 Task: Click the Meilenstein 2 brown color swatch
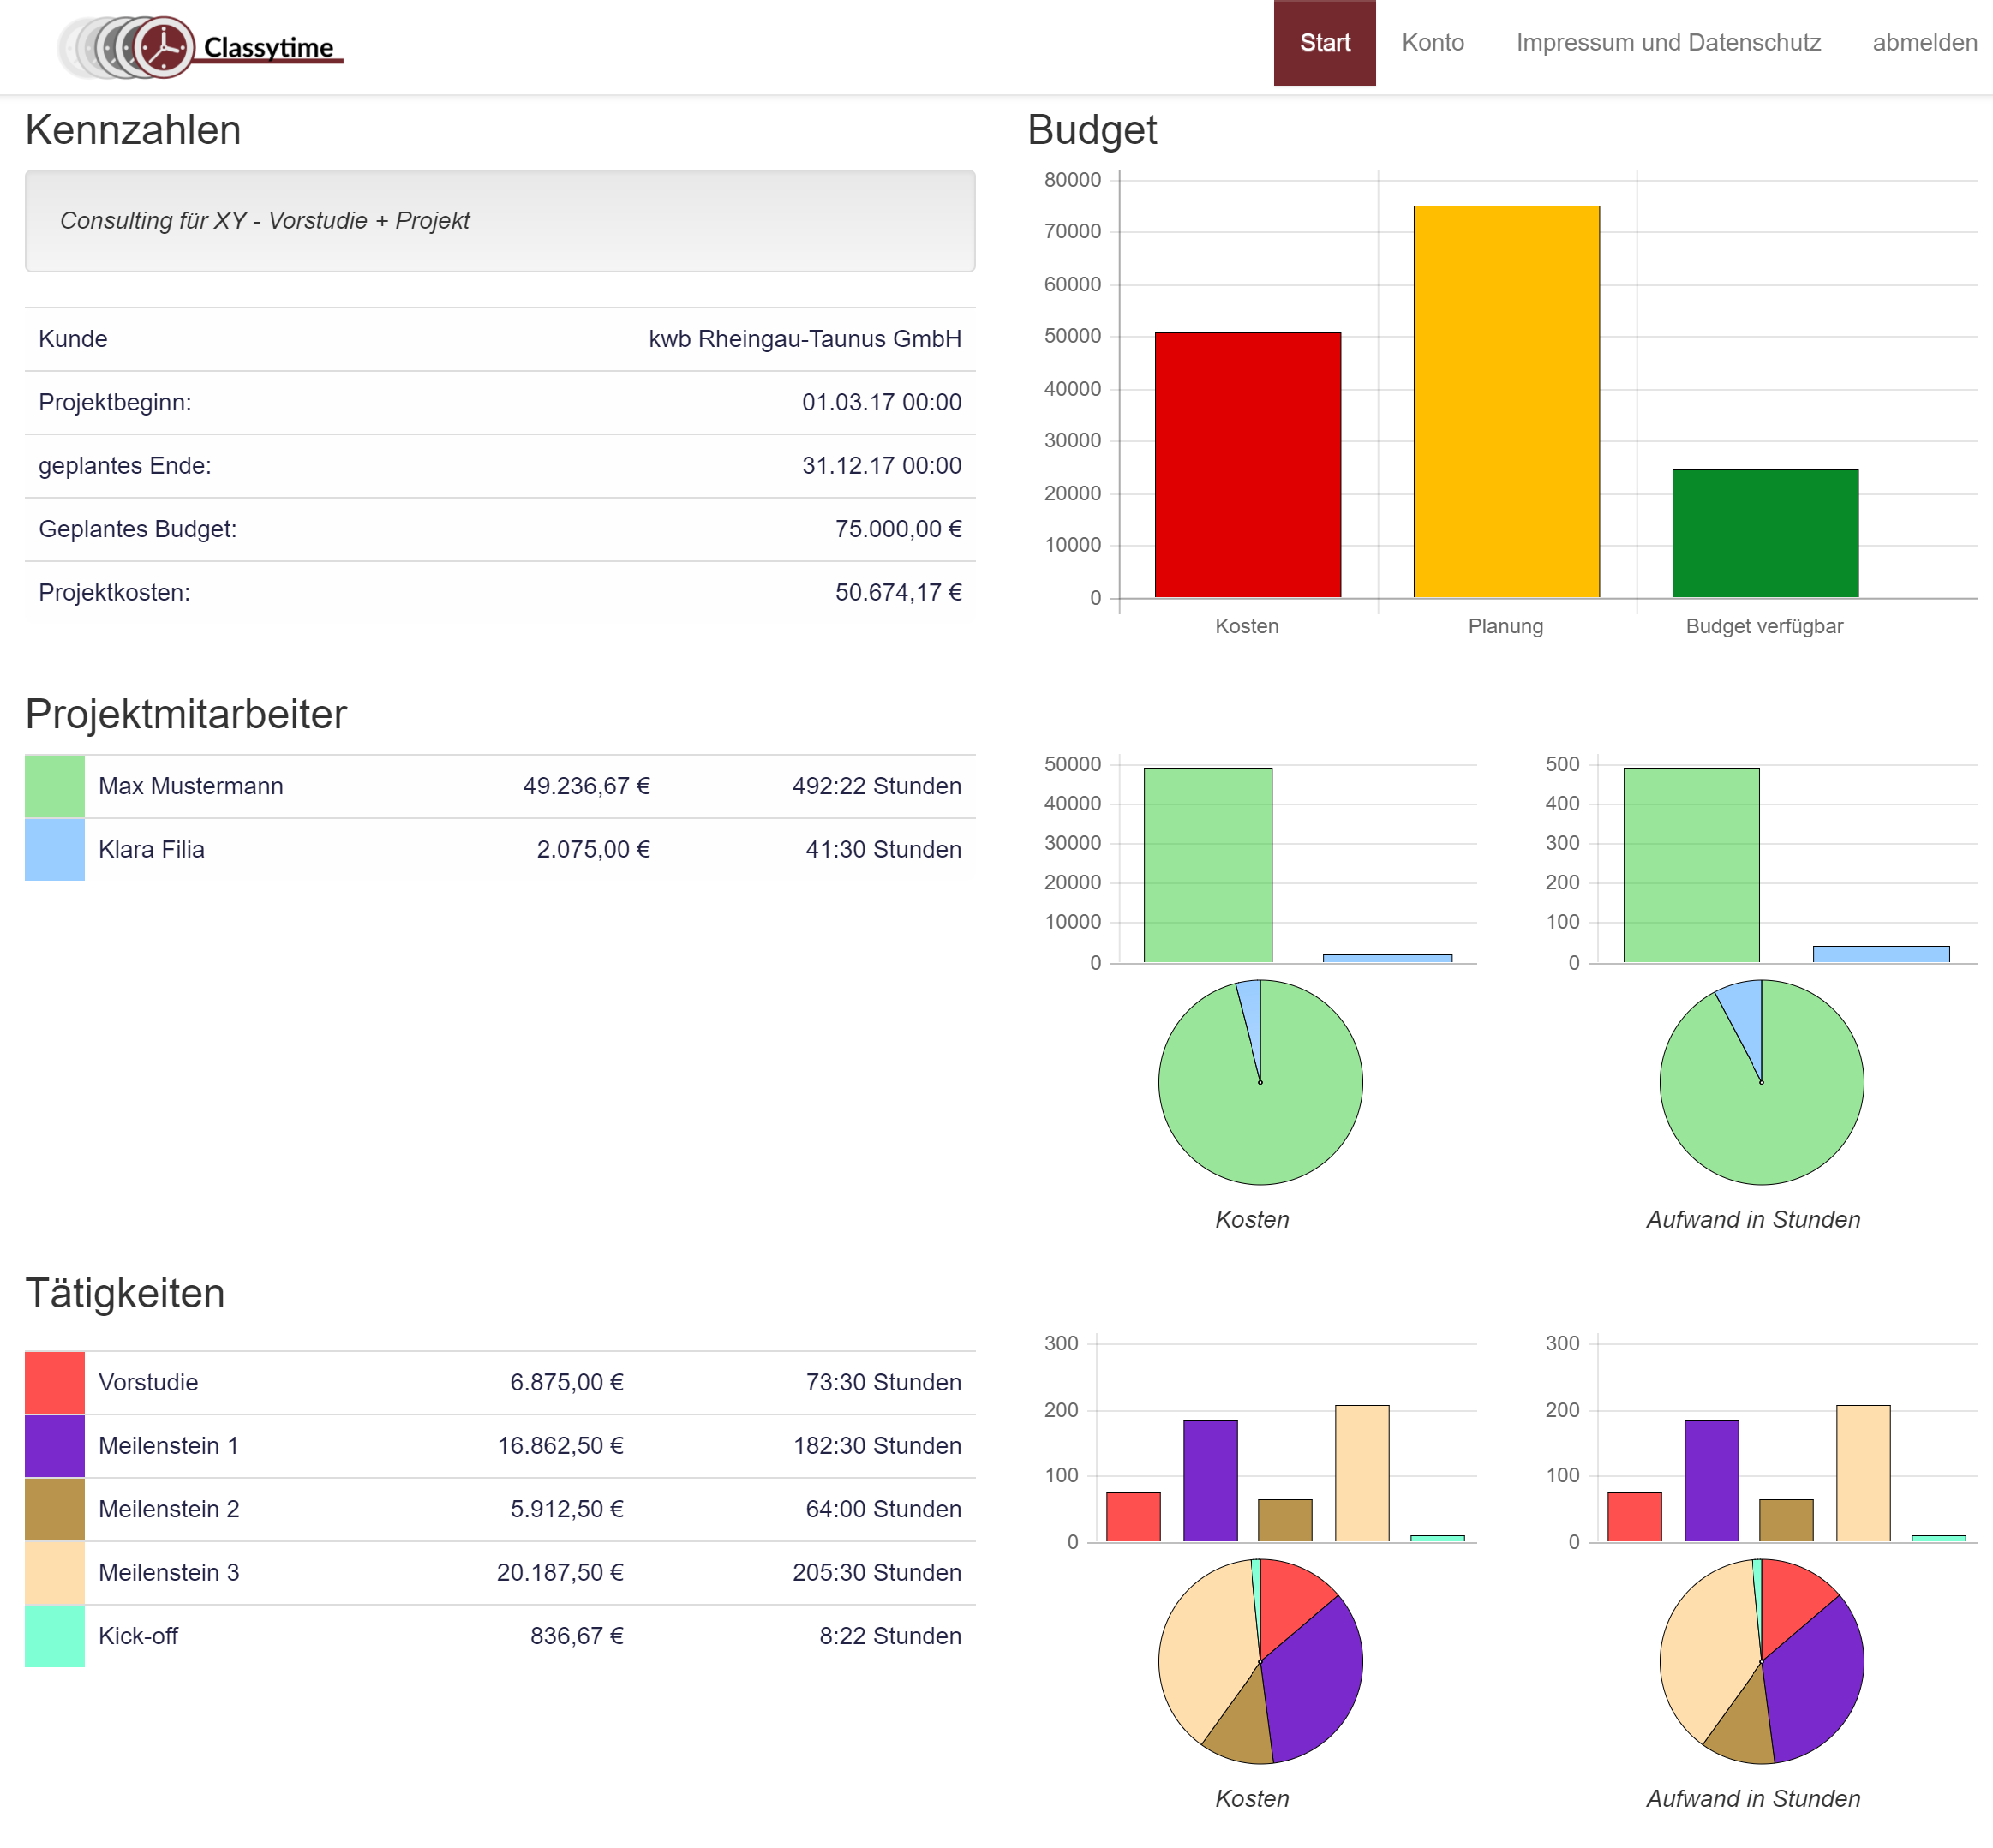coord(55,1509)
